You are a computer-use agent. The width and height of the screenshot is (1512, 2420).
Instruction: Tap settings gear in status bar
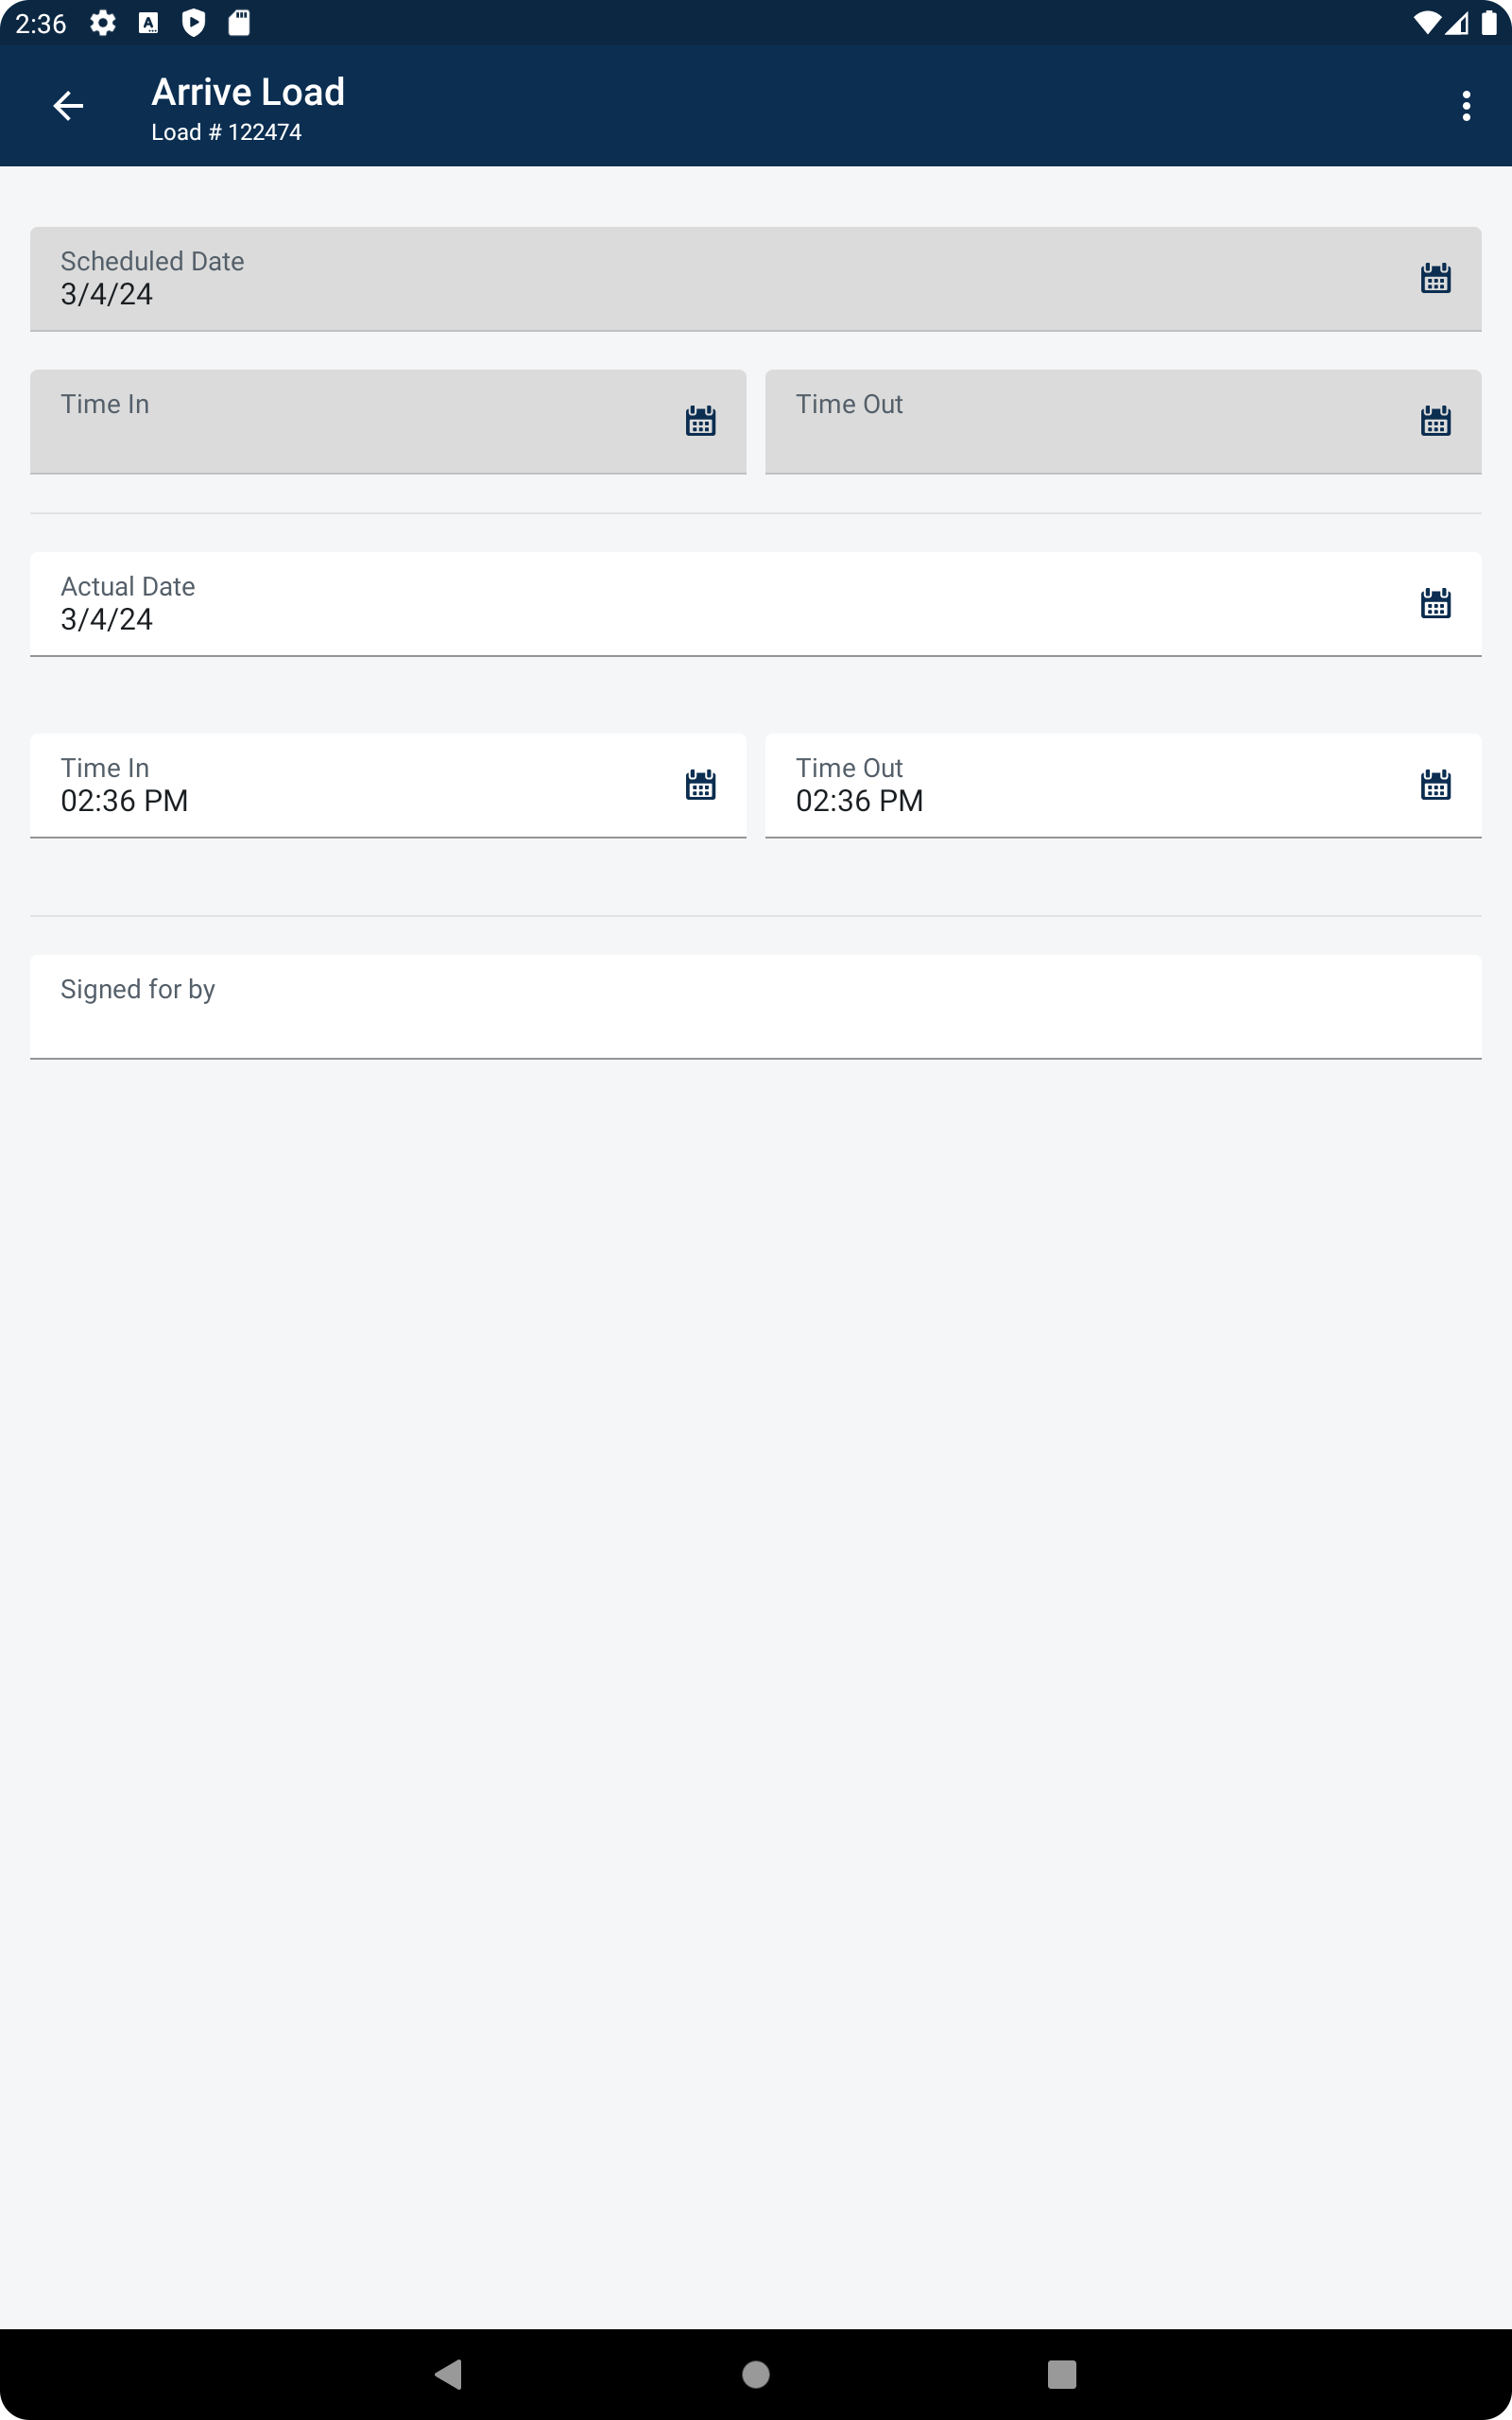103,23
